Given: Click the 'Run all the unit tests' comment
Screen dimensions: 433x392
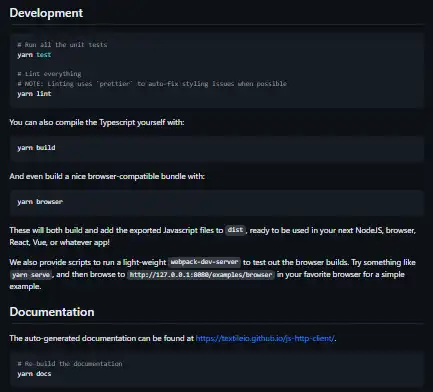Looking at the screenshot, I should coord(62,45).
